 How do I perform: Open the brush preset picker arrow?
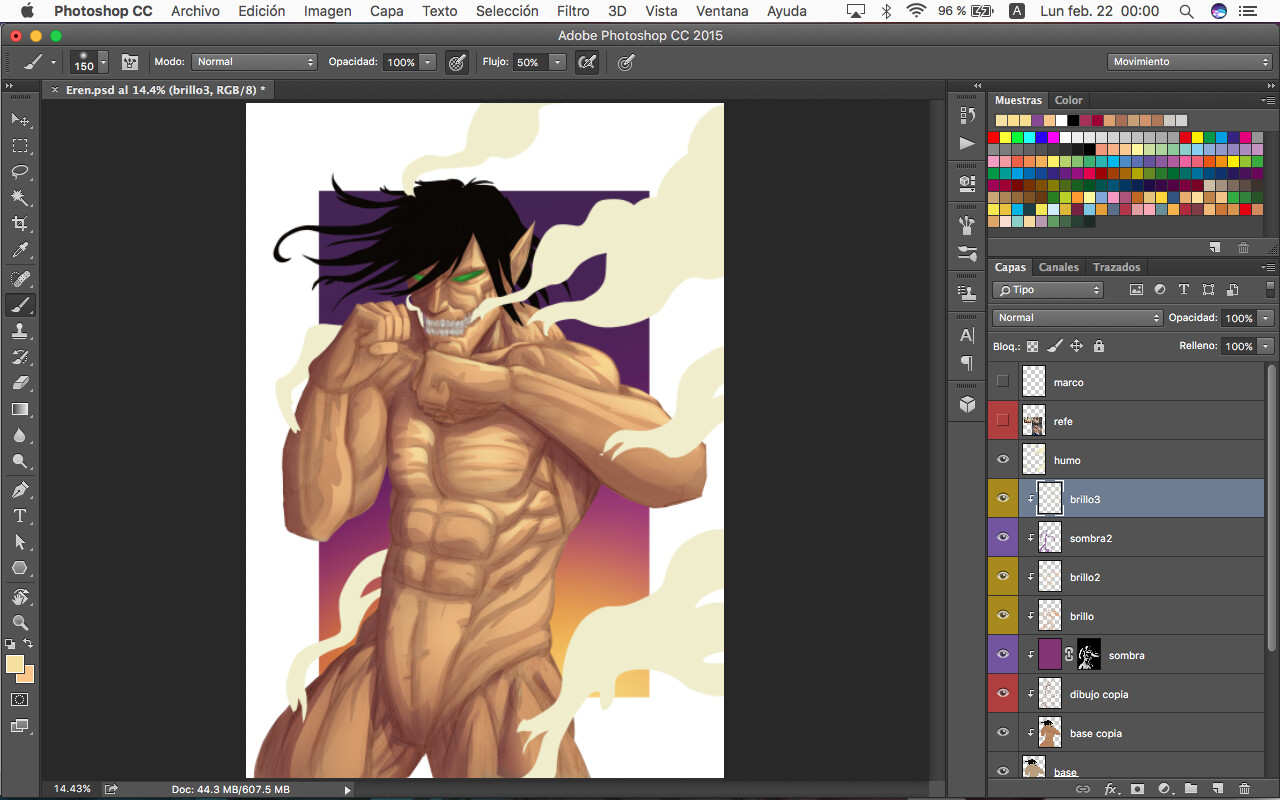pyautogui.click(x=103, y=62)
